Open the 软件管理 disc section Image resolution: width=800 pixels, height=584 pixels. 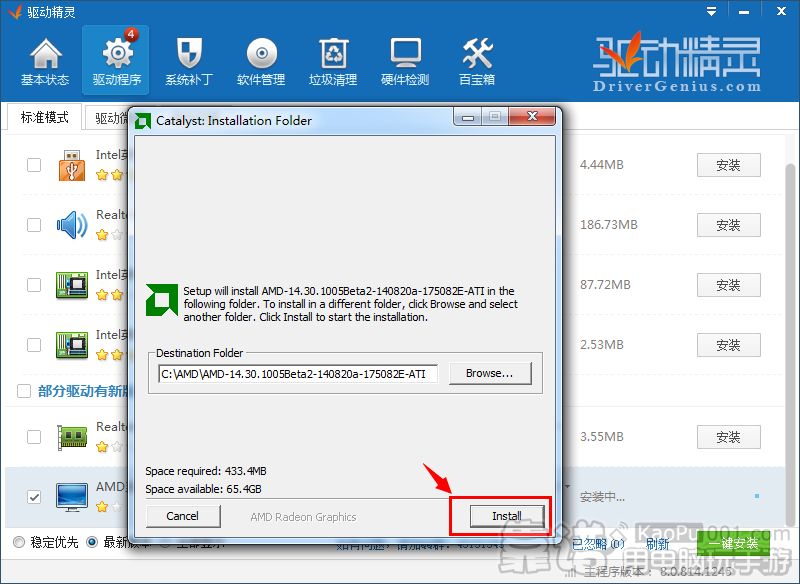pyautogui.click(x=261, y=61)
